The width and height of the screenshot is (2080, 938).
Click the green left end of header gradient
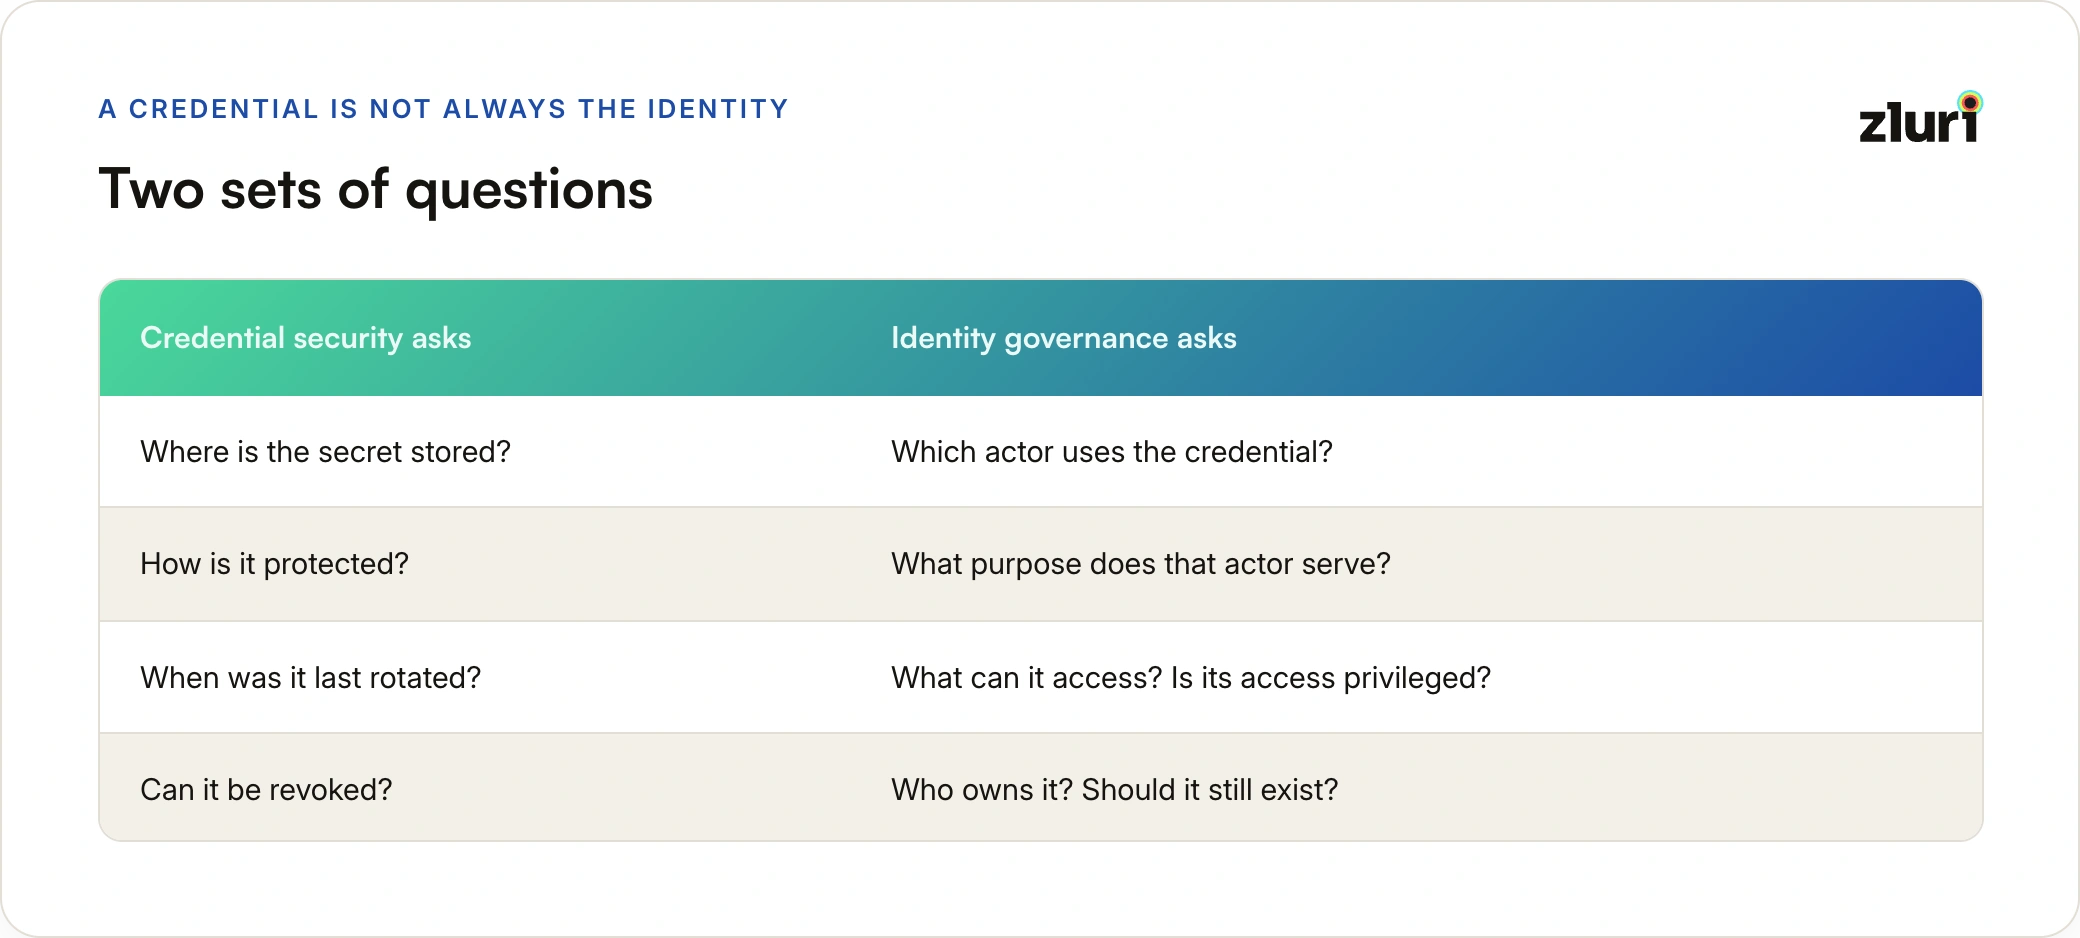click(120, 338)
